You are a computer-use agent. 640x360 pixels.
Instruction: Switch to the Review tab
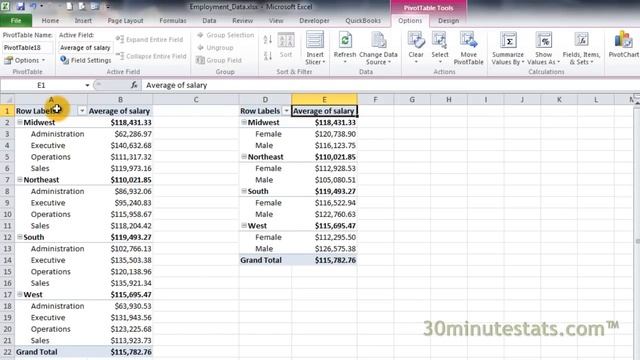(x=242, y=20)
